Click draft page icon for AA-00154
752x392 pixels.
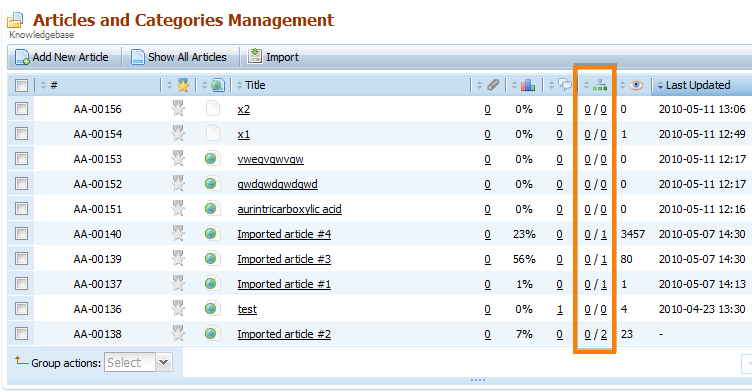212,133
